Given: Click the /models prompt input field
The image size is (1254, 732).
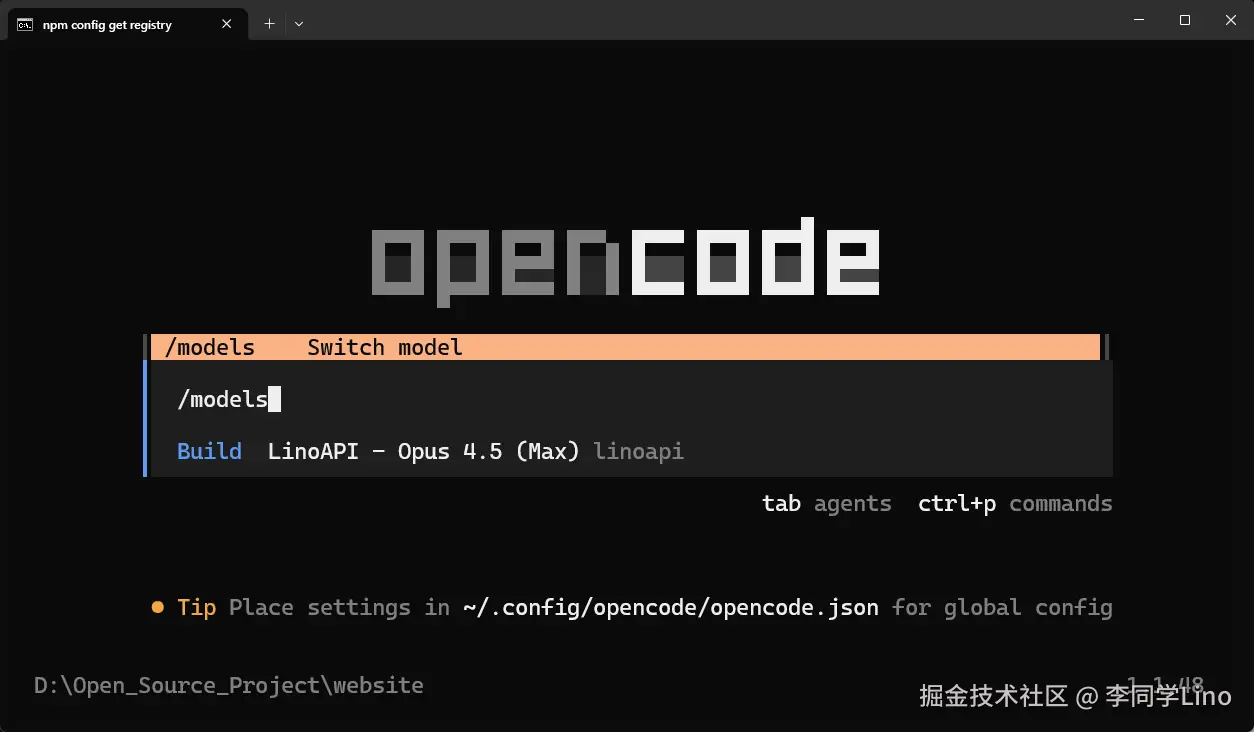Looking at the screenshot, I should [630, 399].
